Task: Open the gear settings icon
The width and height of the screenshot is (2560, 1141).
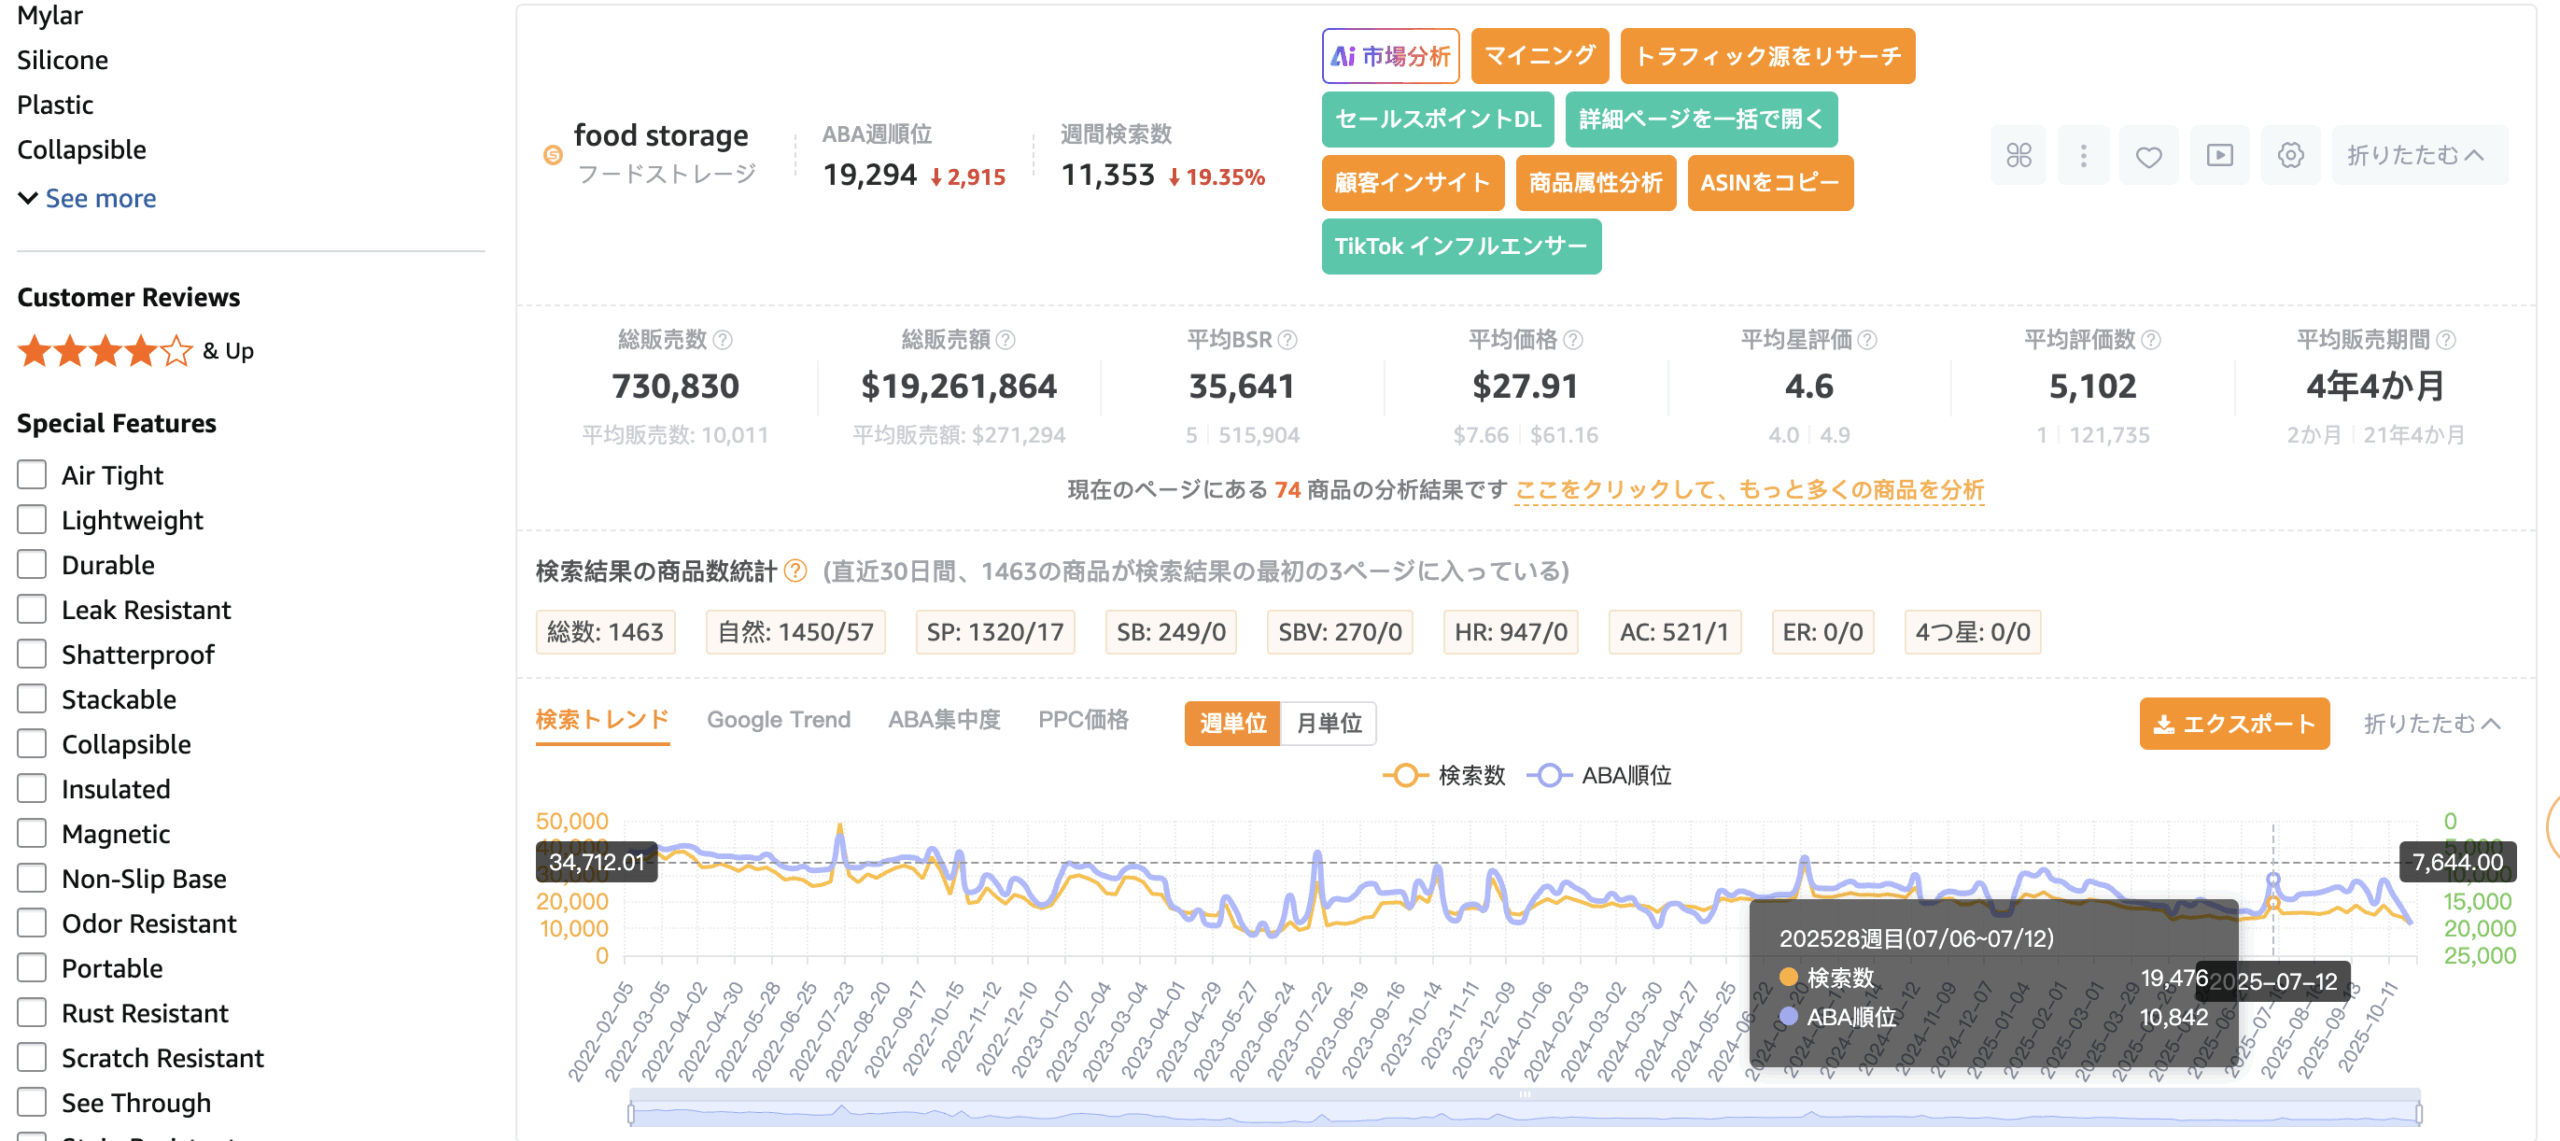Action: click(x=2290, y=155)
